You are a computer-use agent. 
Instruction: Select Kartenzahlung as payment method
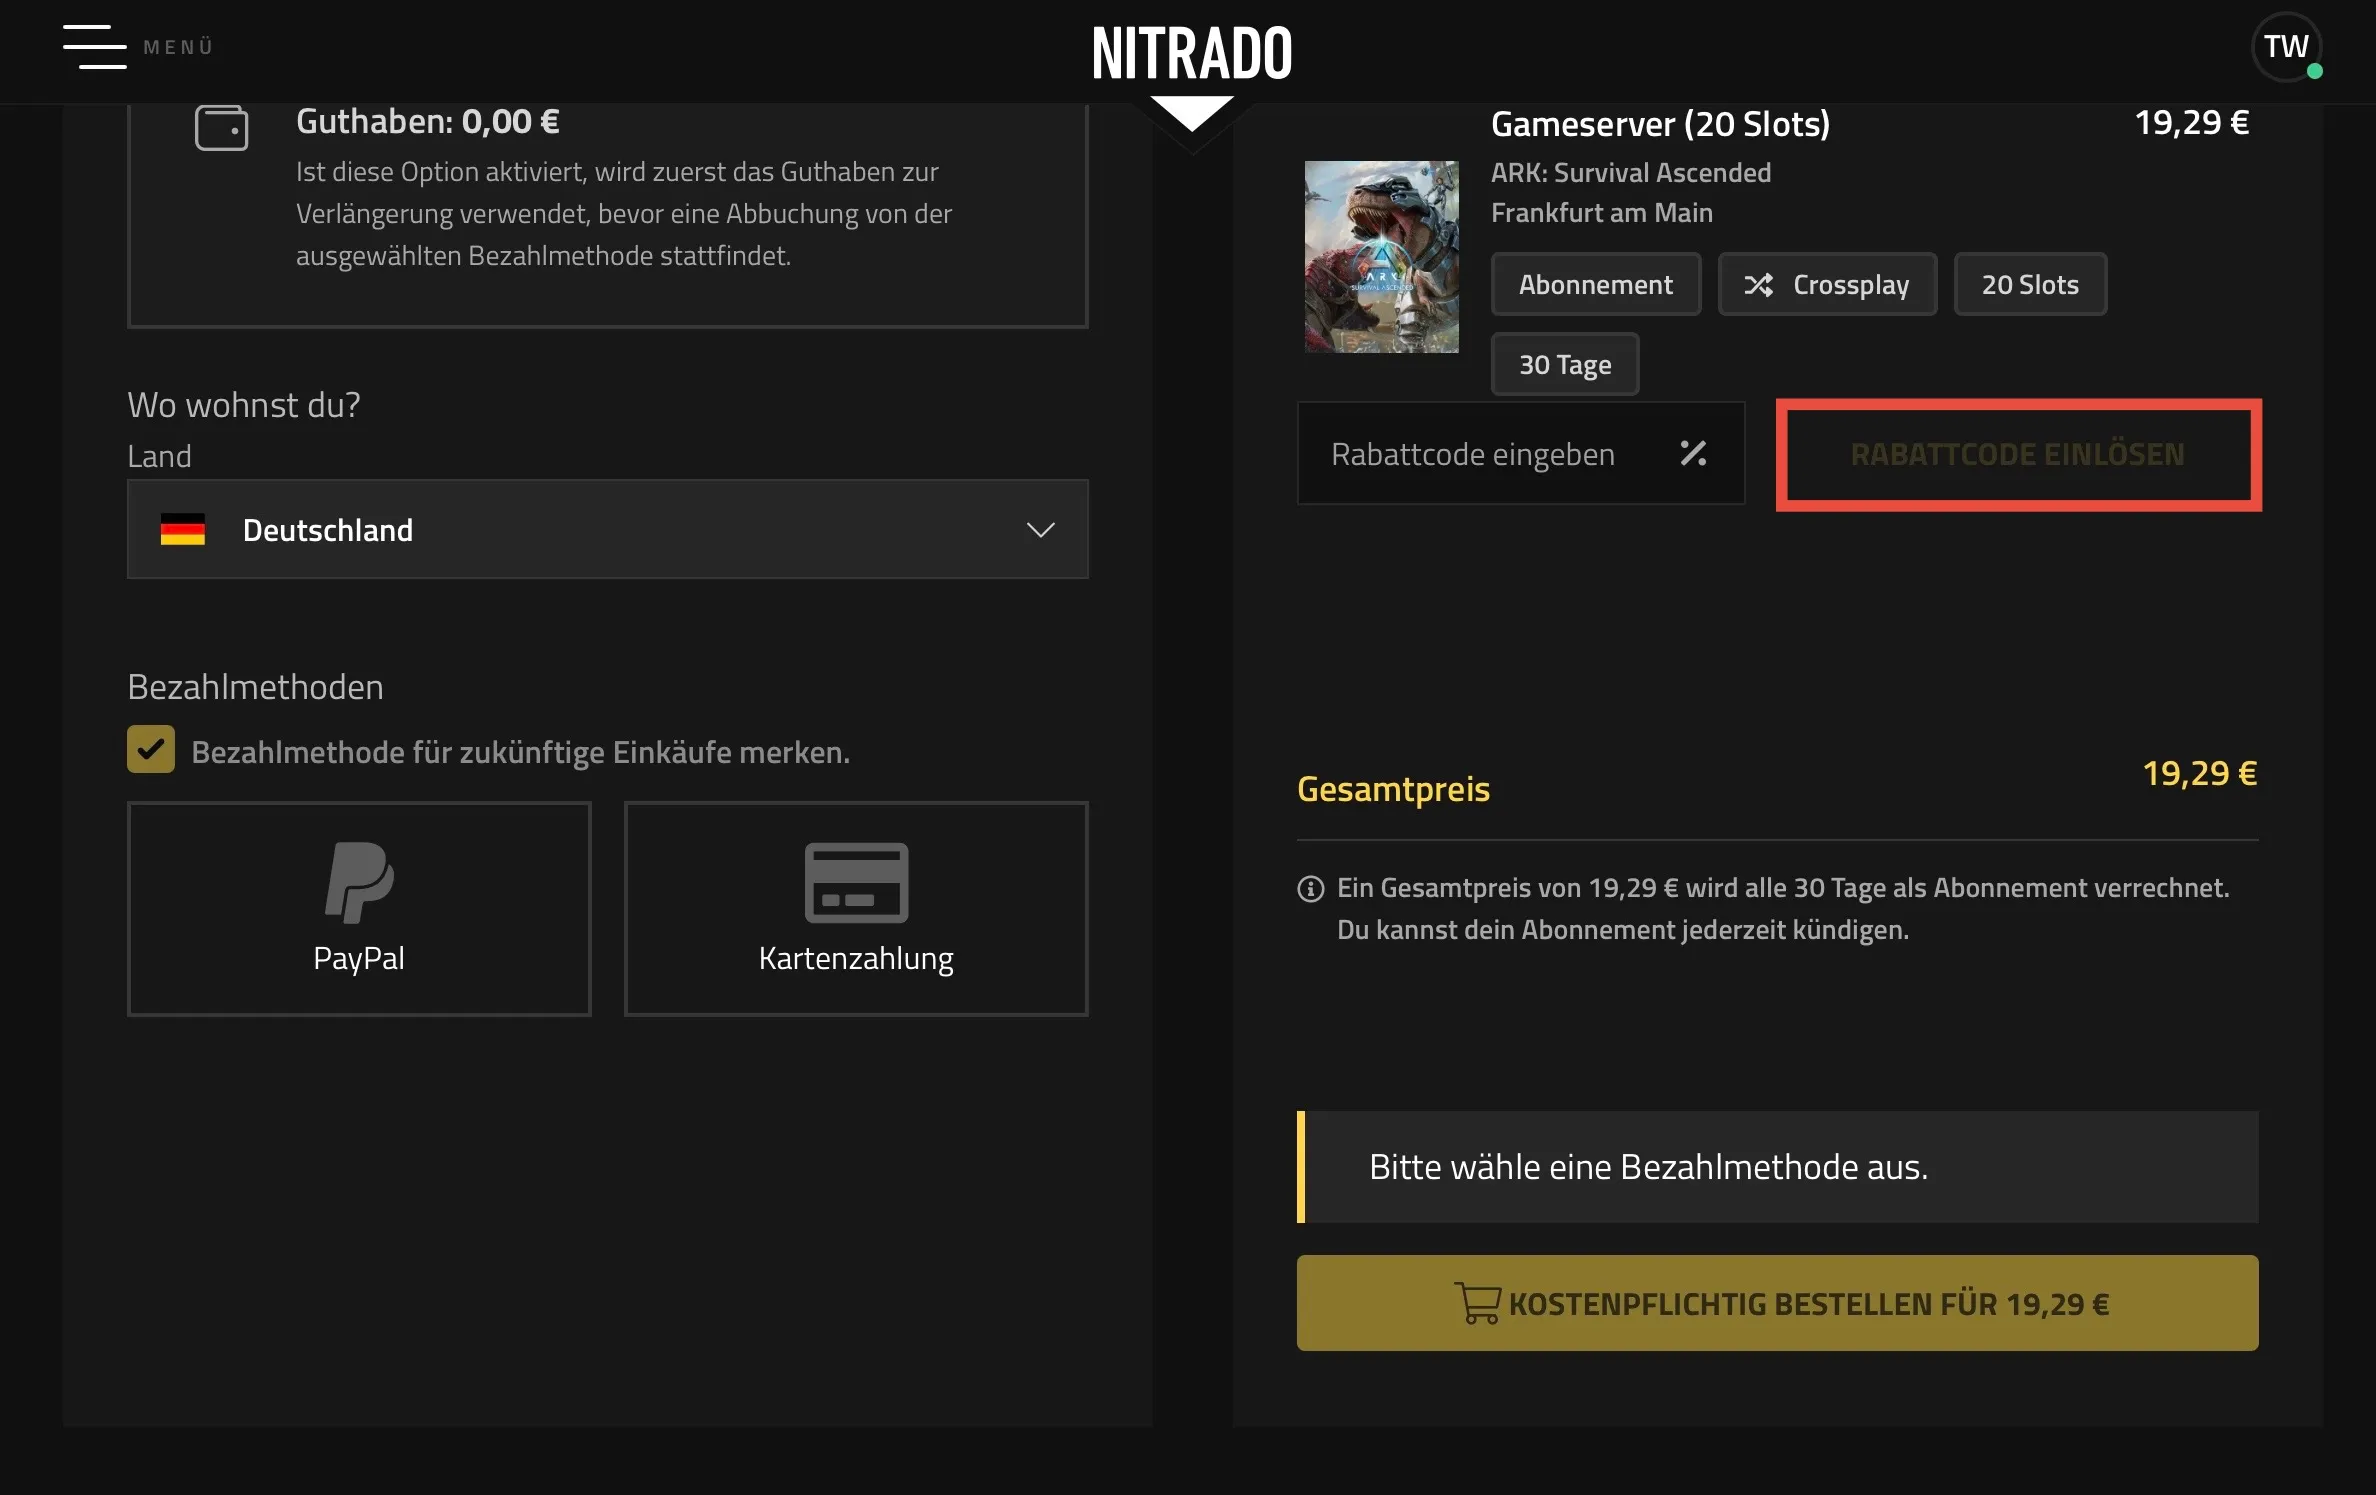(x=855, y=908)
